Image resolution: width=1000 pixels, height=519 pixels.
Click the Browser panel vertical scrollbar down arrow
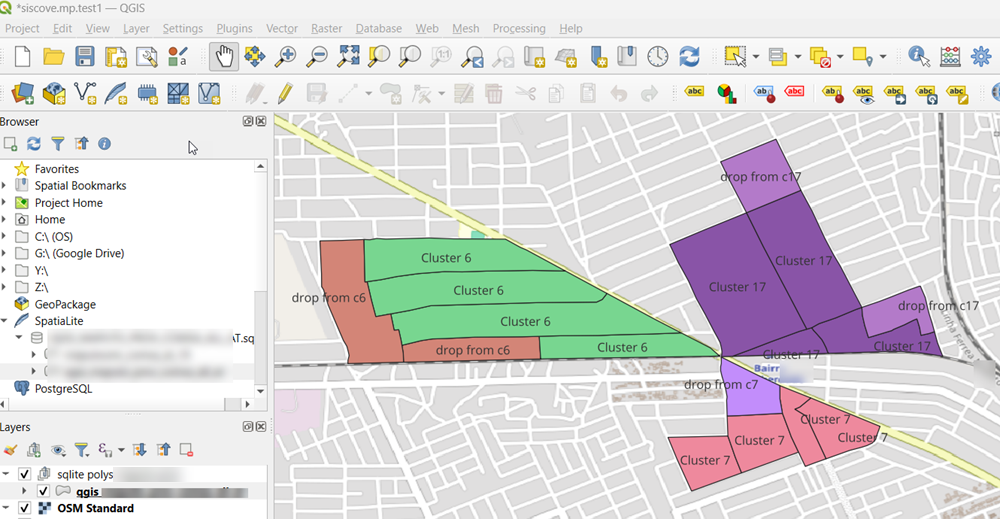[260, 390]
